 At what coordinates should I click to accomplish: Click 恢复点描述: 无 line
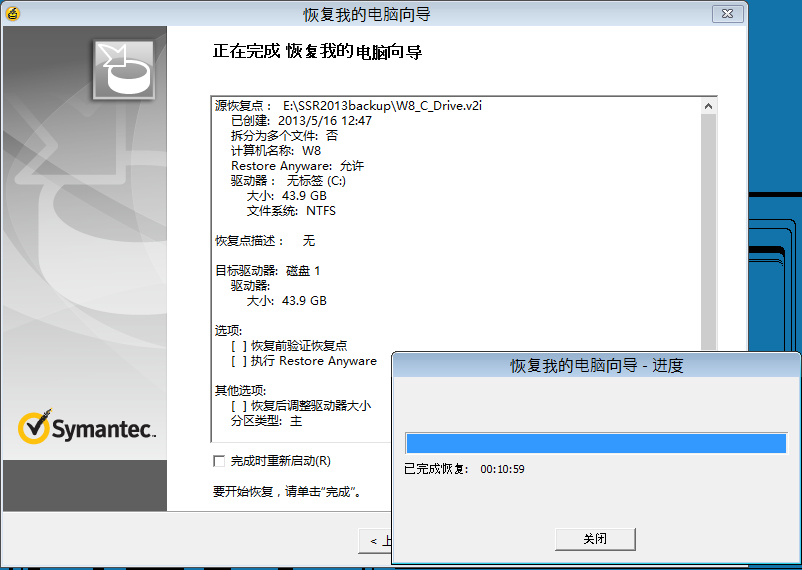[x=265, y=240]
